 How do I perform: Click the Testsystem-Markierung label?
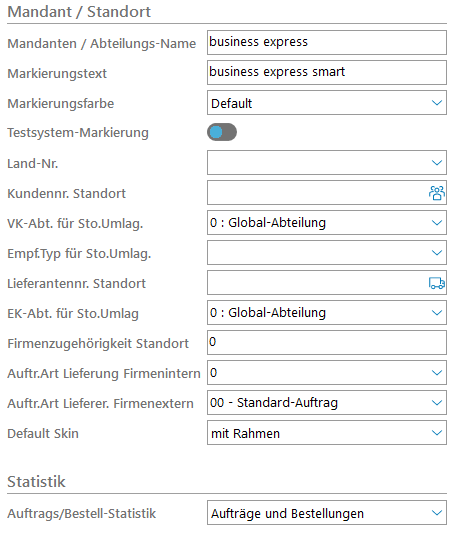click(x=78, y=133)
